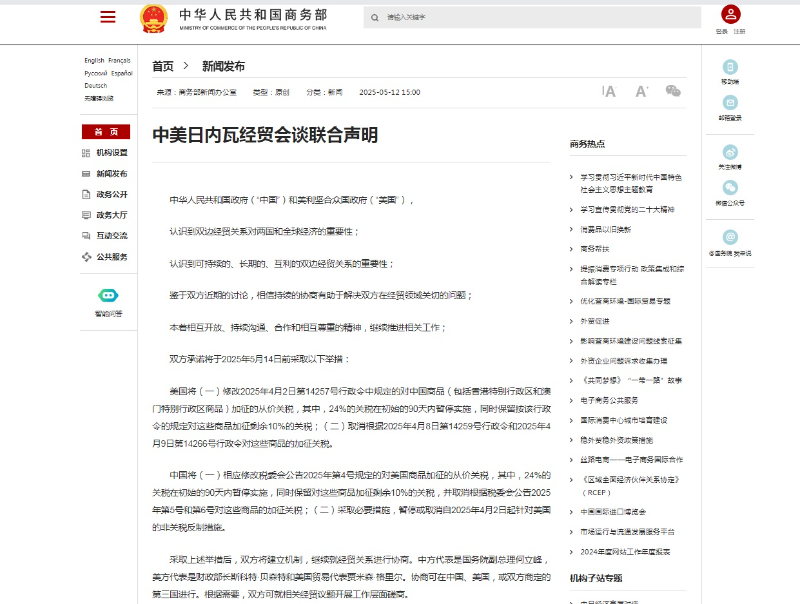800x604 pixels.
Task: Open 提振消费专项行动 政策集成和综合解读专栏 link
Action: [x=632, y=275]
